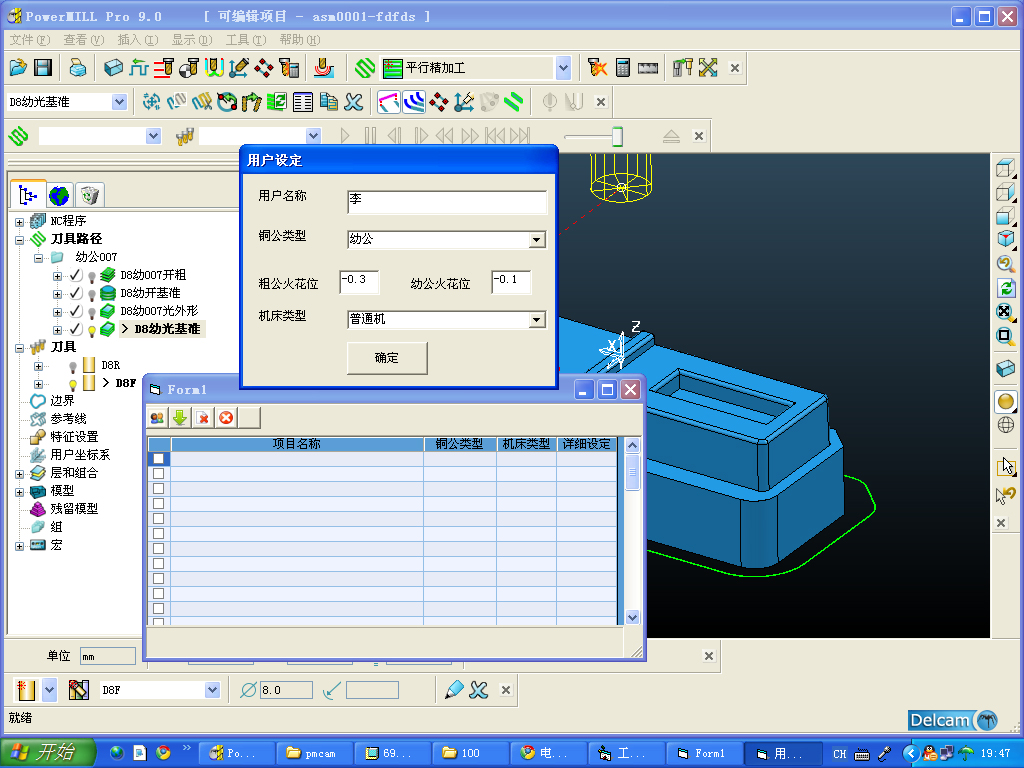Open the D8F tool selection dropdown
1024x768 pixels.
click(x=212, y=690)
